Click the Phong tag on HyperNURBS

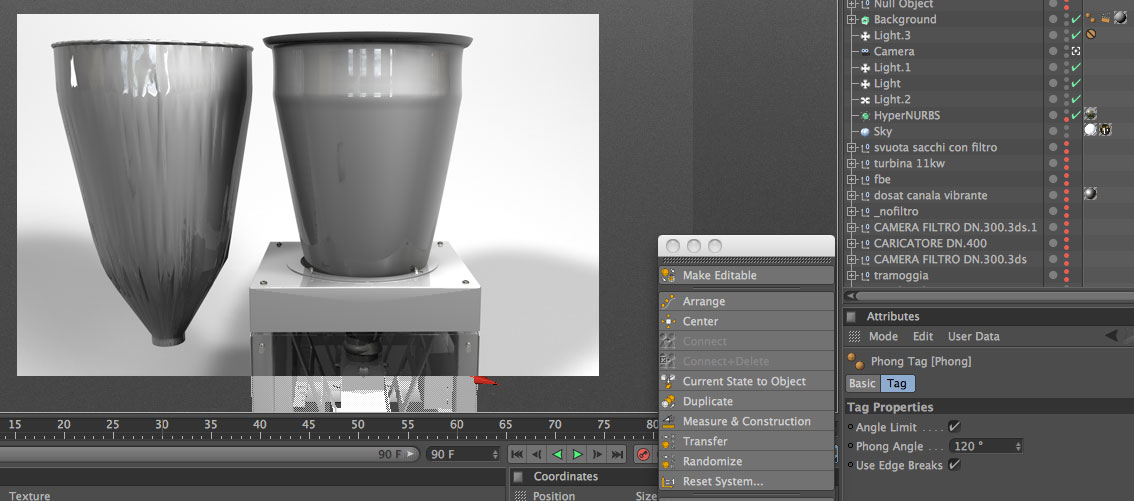pyautogui.click(x=1091, y=115)
